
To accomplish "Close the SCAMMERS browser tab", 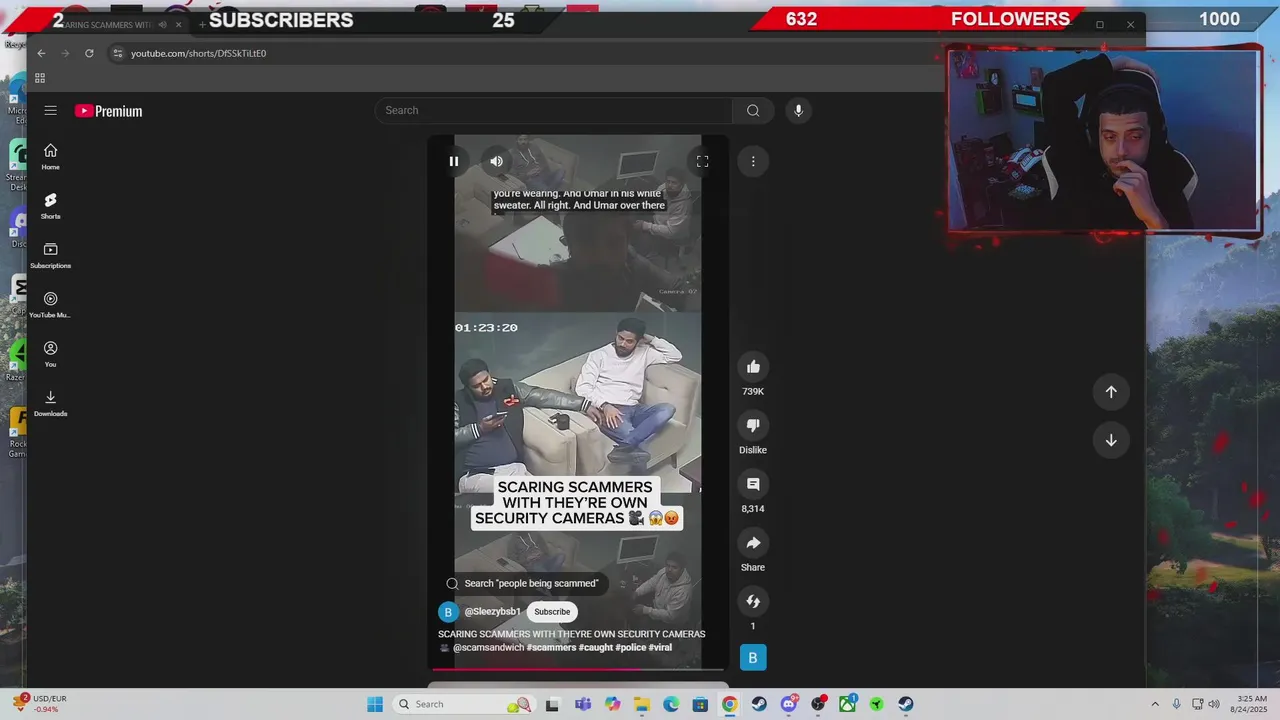I will click(179, 24).
